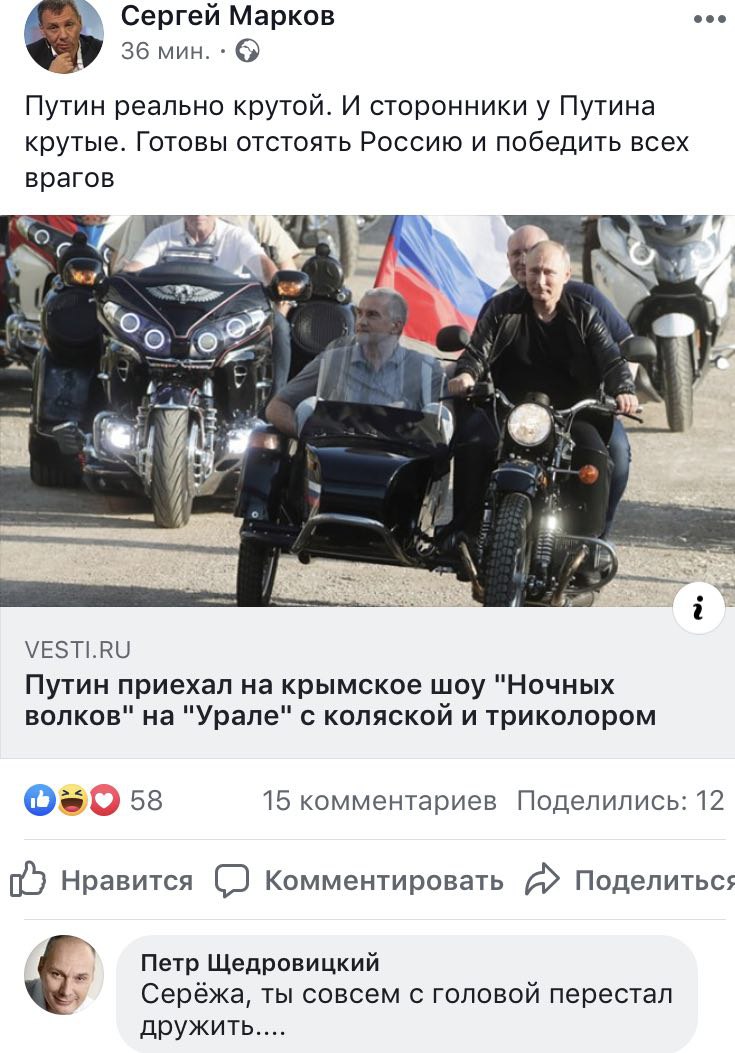Tap the public globe privacy icon
Screen dimensions: 735x1053
pos(247,51)
